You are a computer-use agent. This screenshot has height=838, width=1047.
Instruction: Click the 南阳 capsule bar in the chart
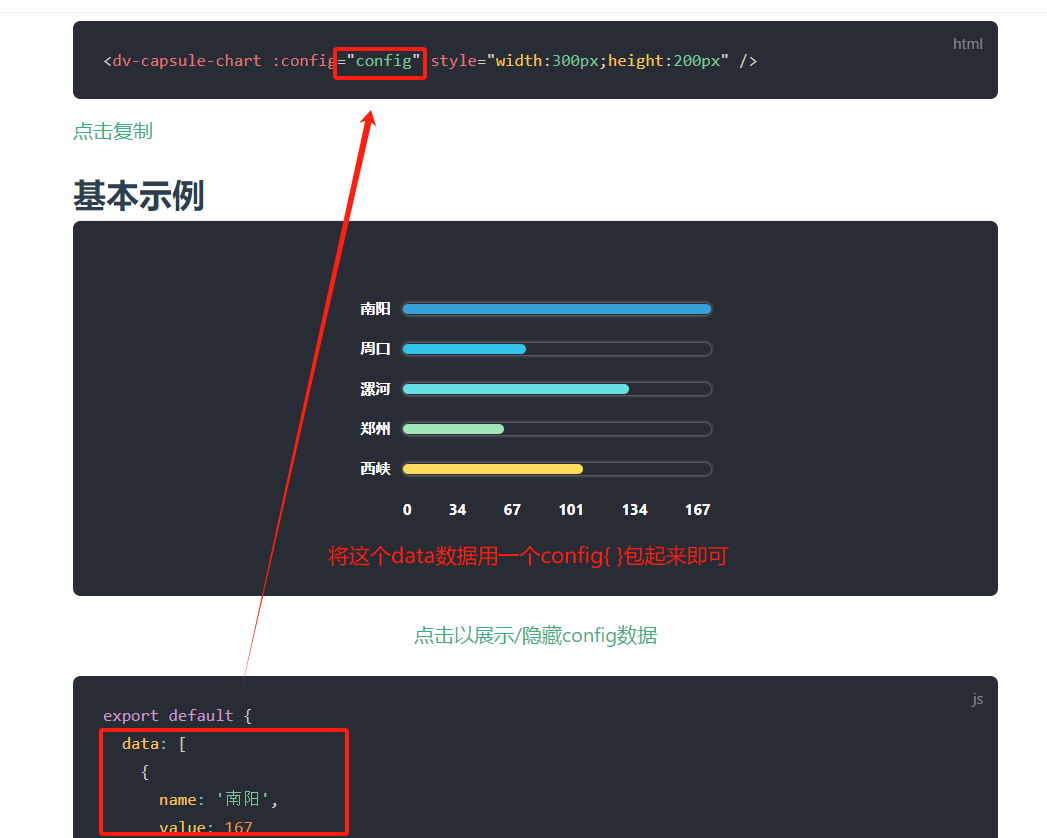pyautogui.click(x=556, y=308)
